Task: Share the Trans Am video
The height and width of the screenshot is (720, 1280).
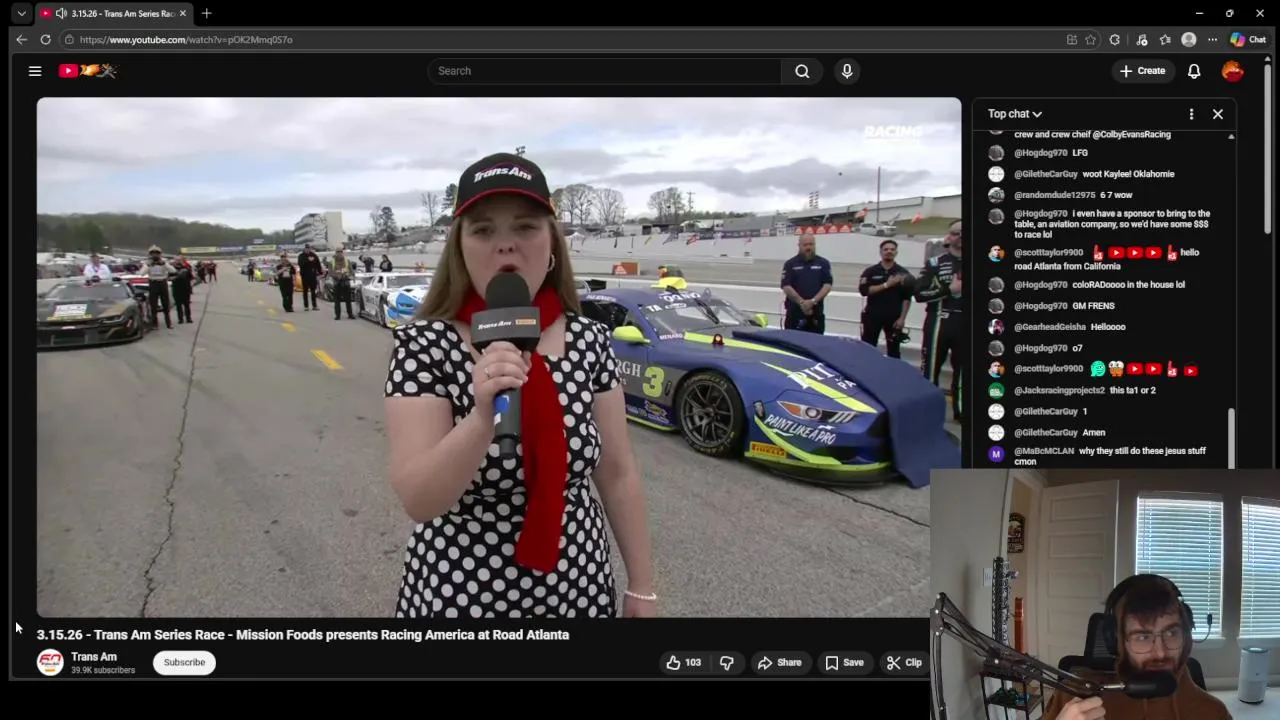Action: click(x=780, y=662)
